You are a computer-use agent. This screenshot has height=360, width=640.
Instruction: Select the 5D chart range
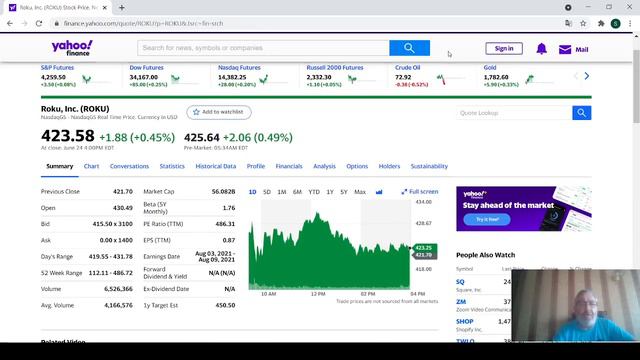click(267, 192)
